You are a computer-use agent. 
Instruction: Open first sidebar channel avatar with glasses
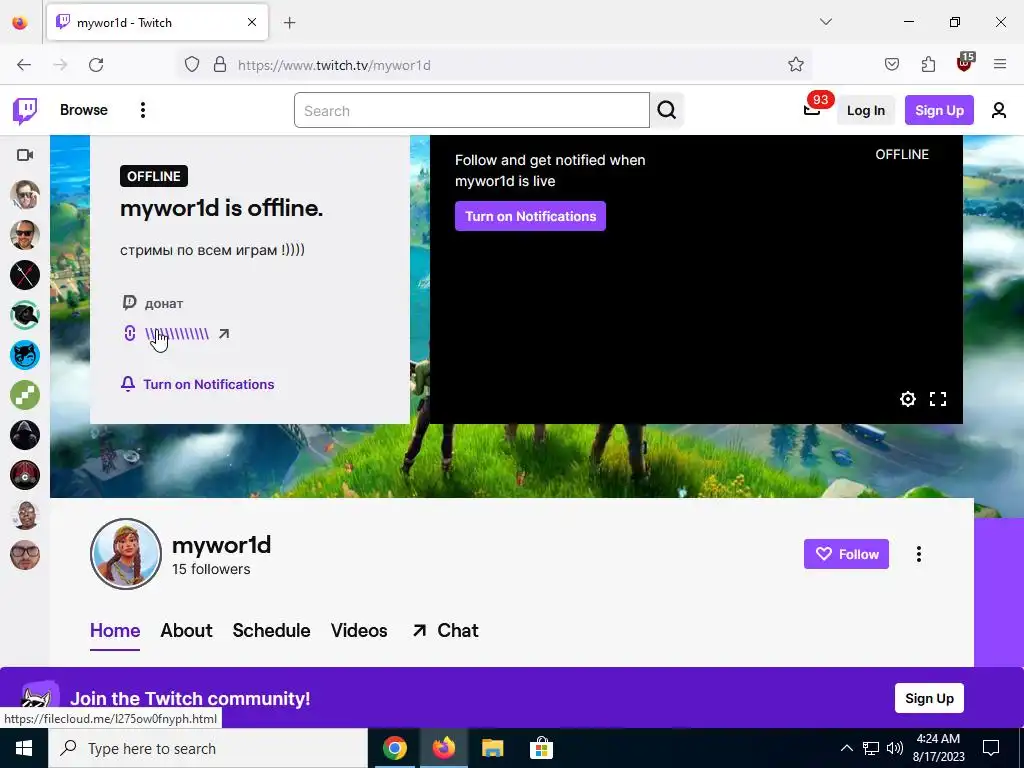25,195
